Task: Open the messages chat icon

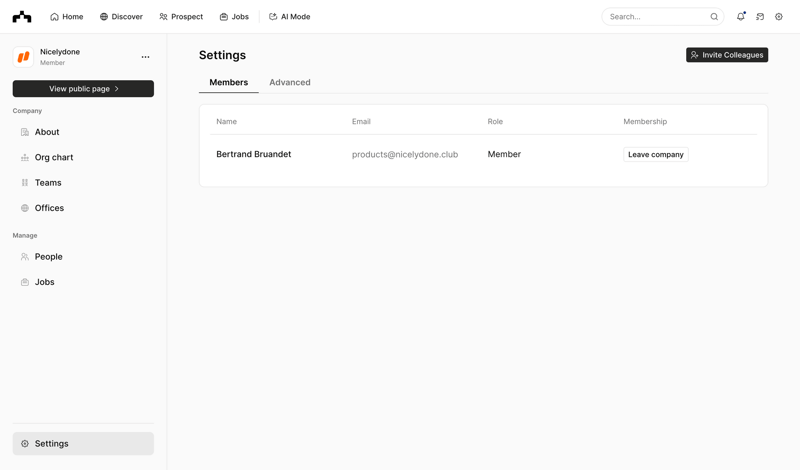Action: coord(760,17)
